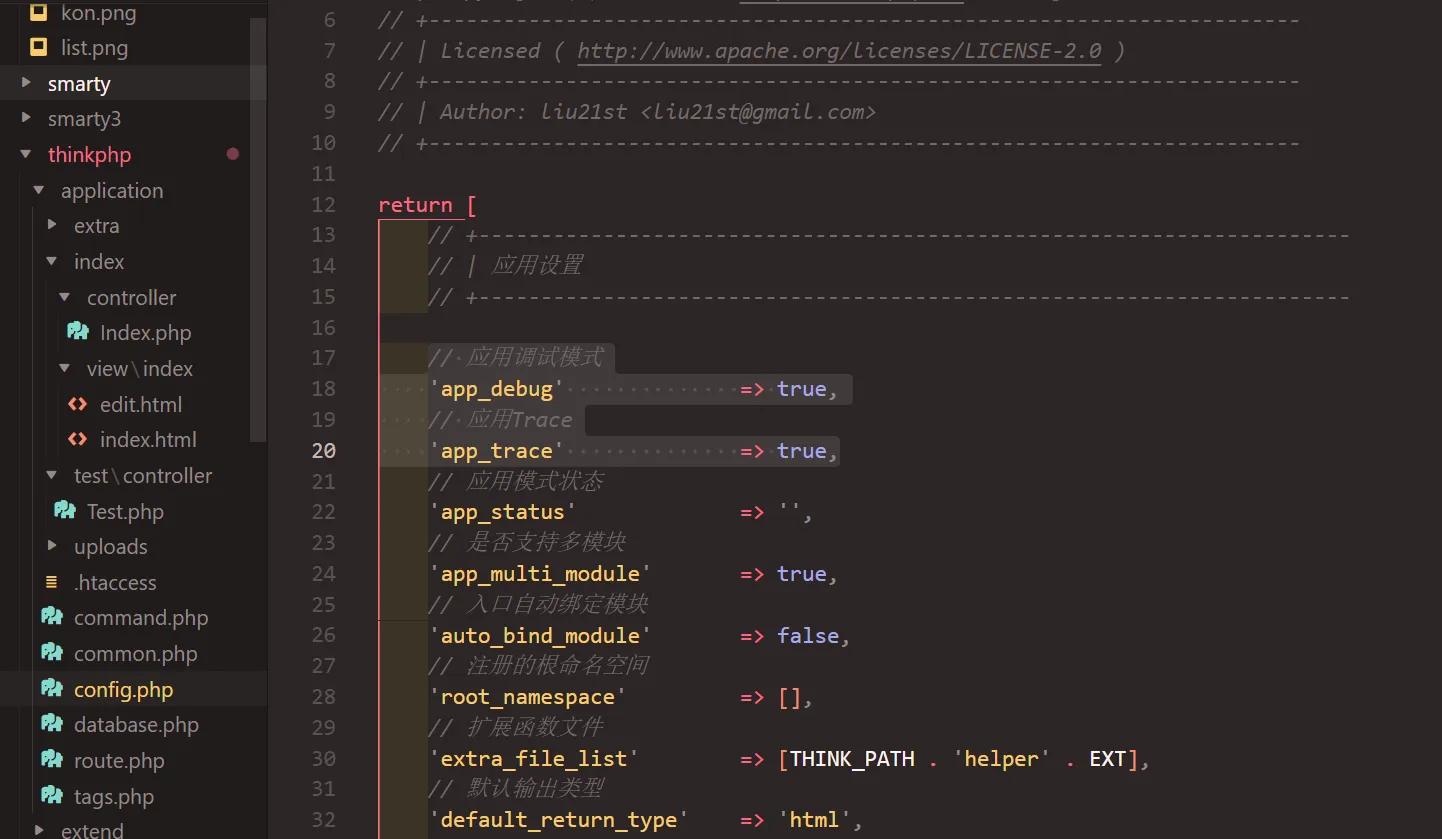Viewport: 1442px width, 839px height.
Task: Open tags.php in the file tree
Action: click(x=114, y=797)
